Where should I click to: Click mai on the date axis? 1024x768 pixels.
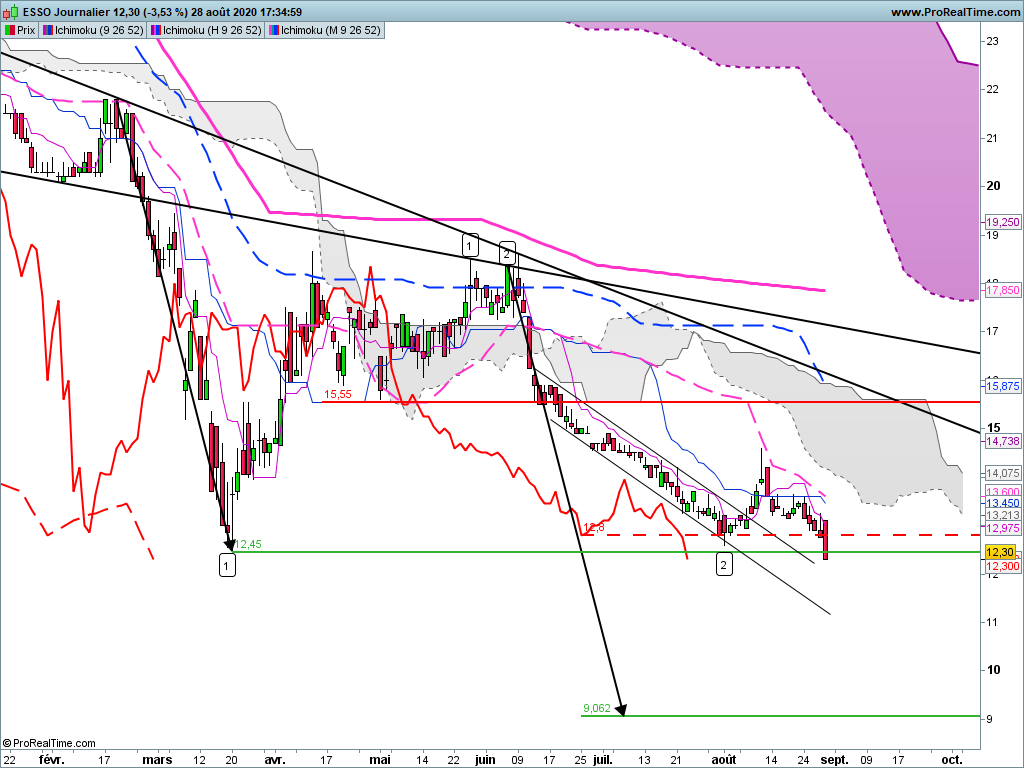380,760
